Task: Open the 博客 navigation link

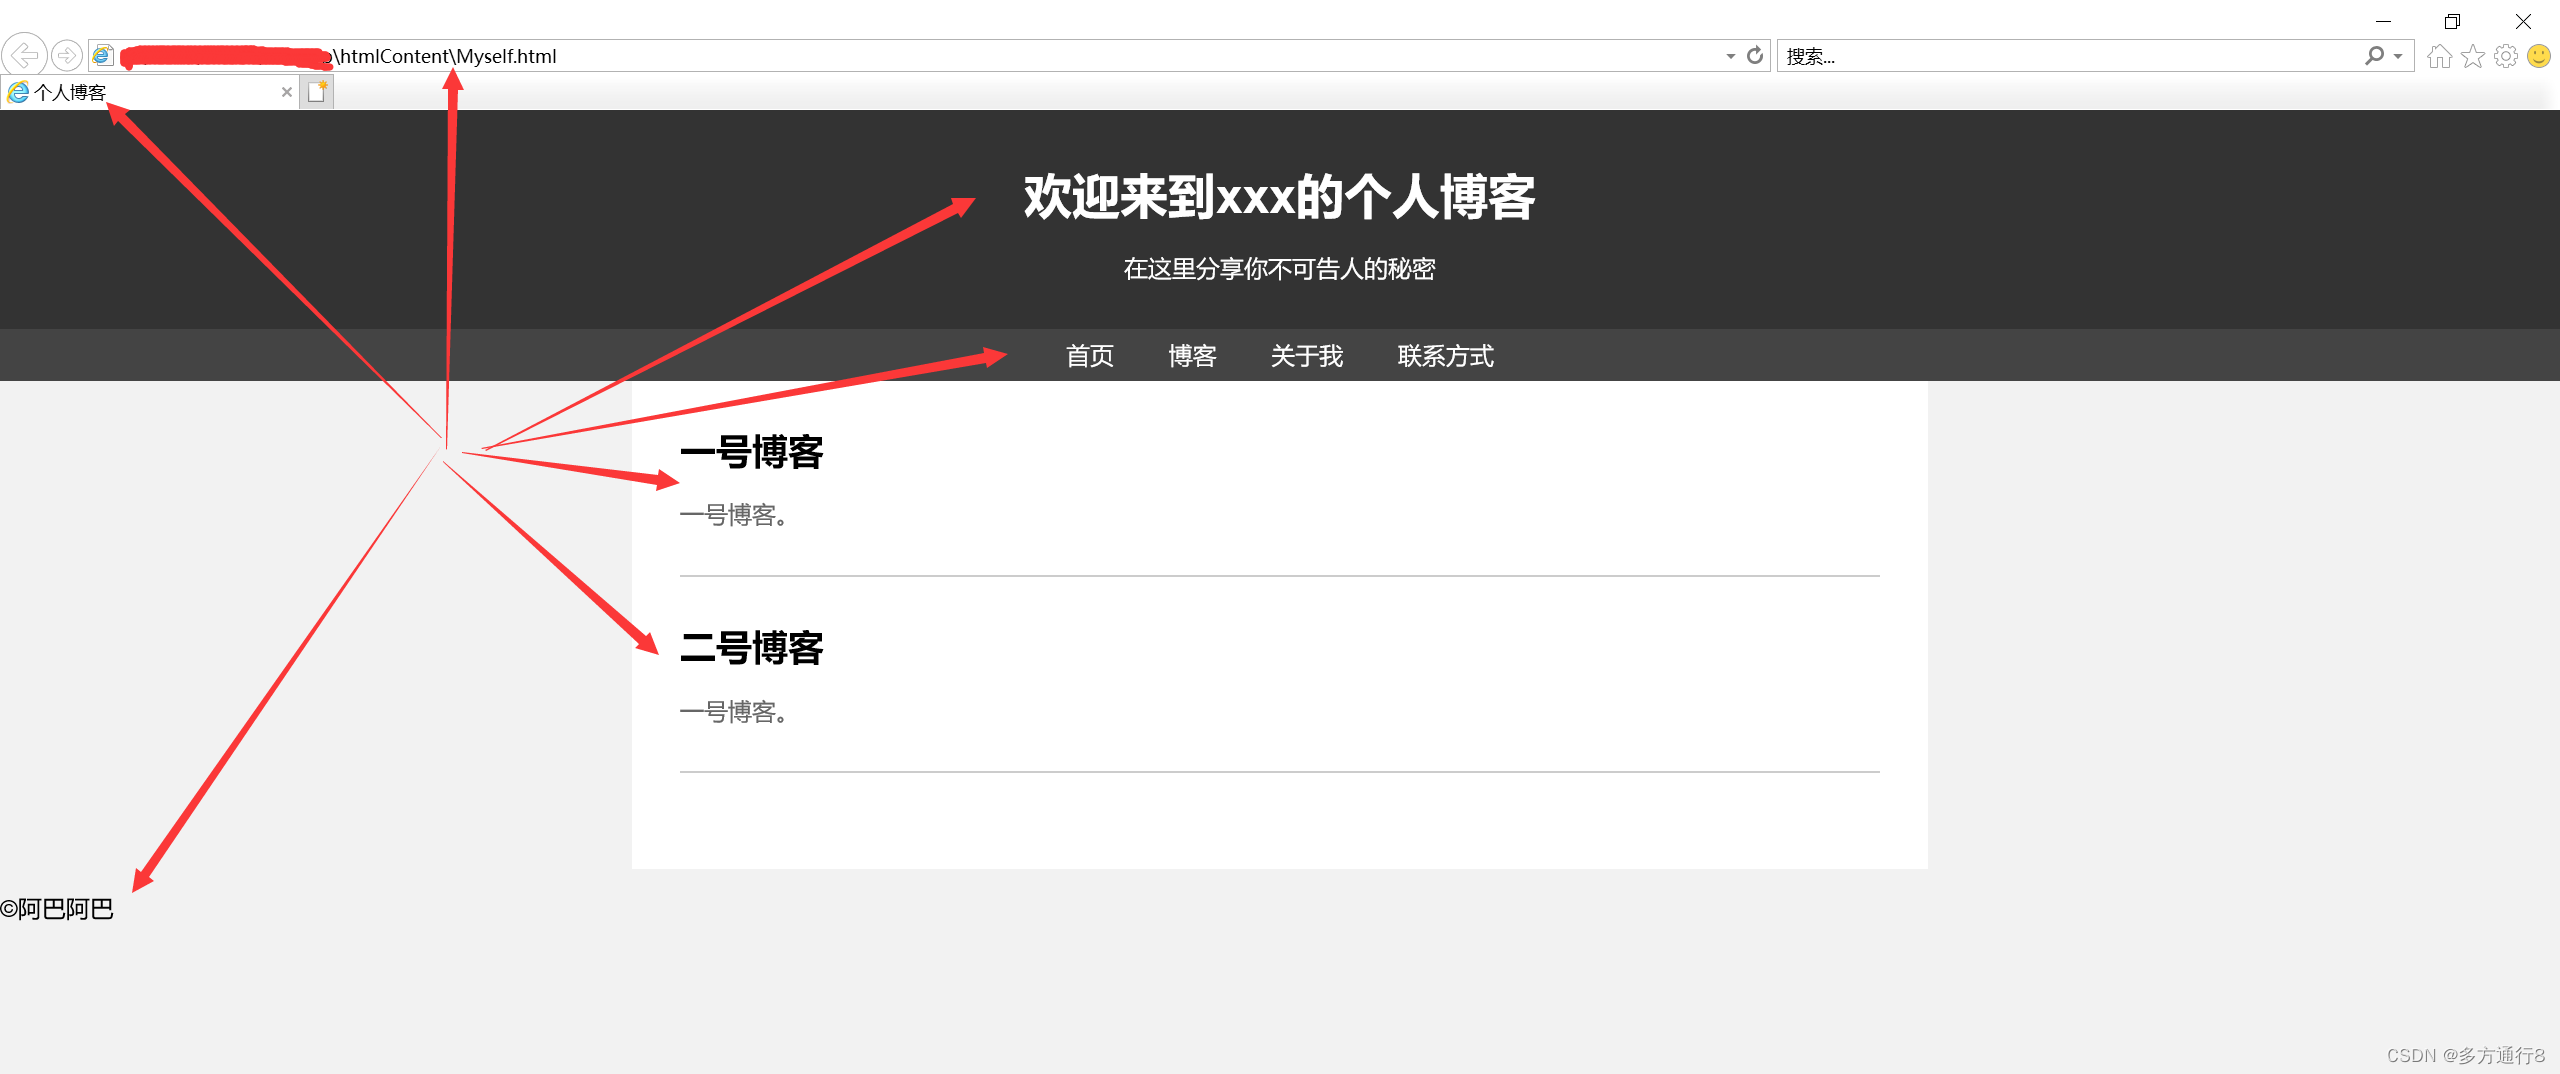Action: tap(1192, 356)
